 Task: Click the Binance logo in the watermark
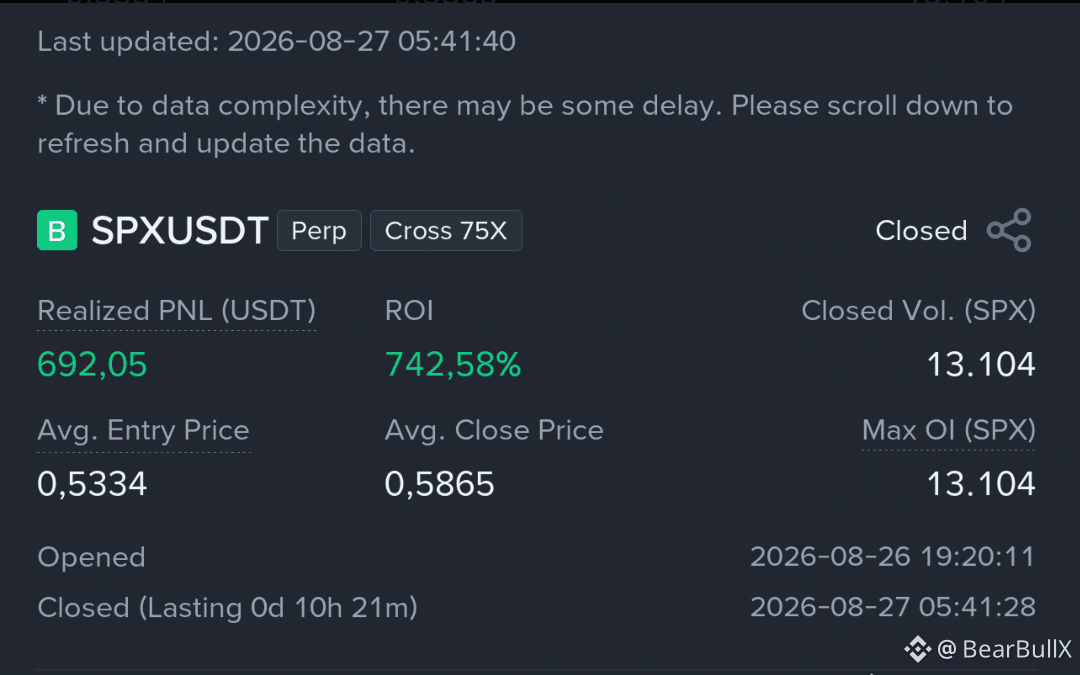point(917,649)
